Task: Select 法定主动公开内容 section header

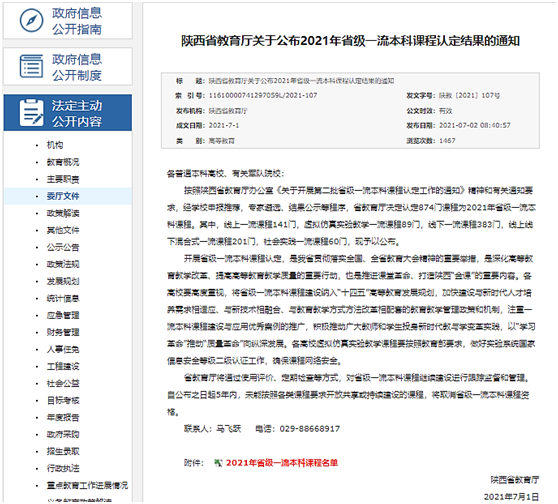Action: tap(68, 113)
